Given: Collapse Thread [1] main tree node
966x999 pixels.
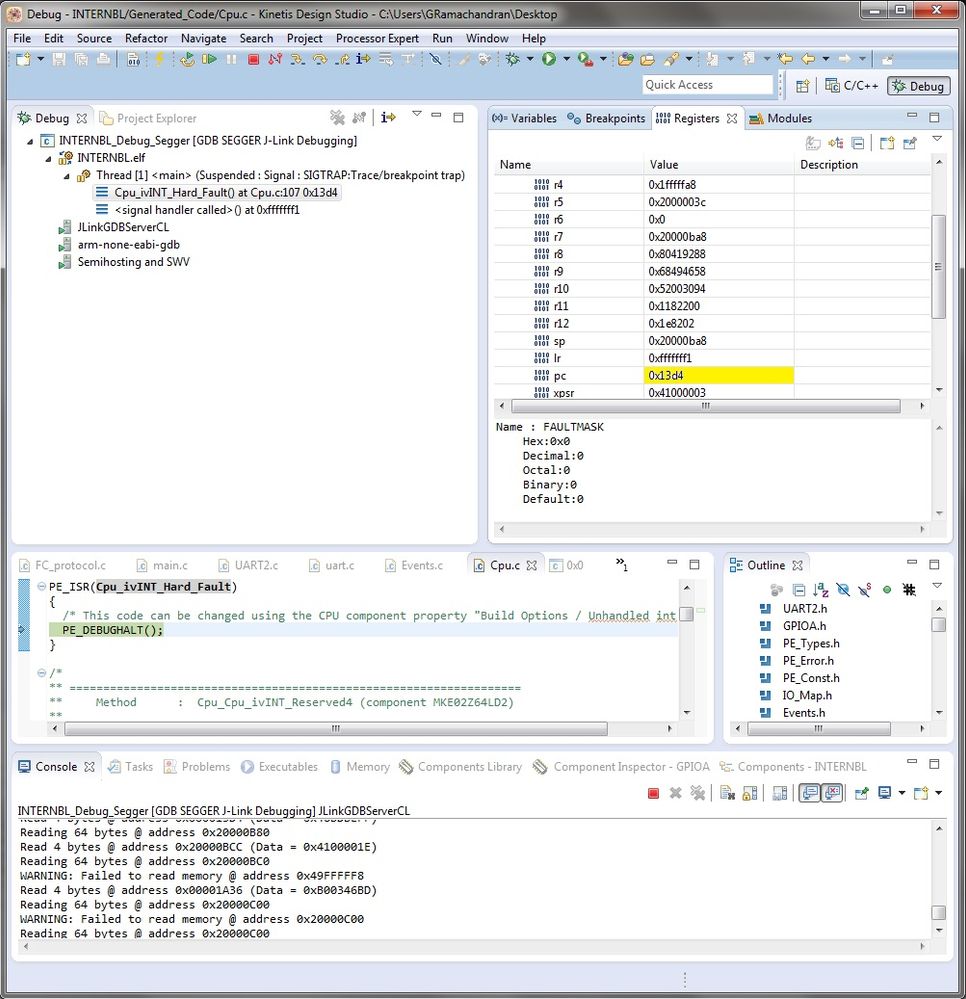Looking at the screenshot, I should (67, 176).
